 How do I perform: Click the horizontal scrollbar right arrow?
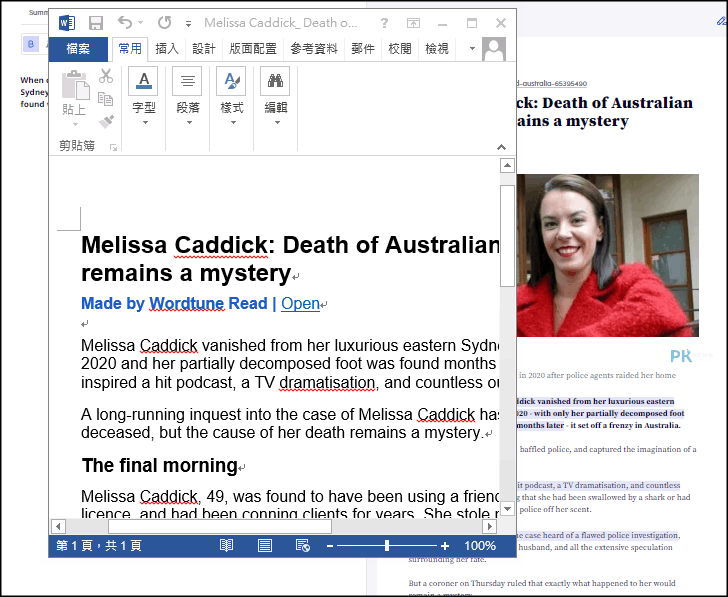(x=489, y=526)
